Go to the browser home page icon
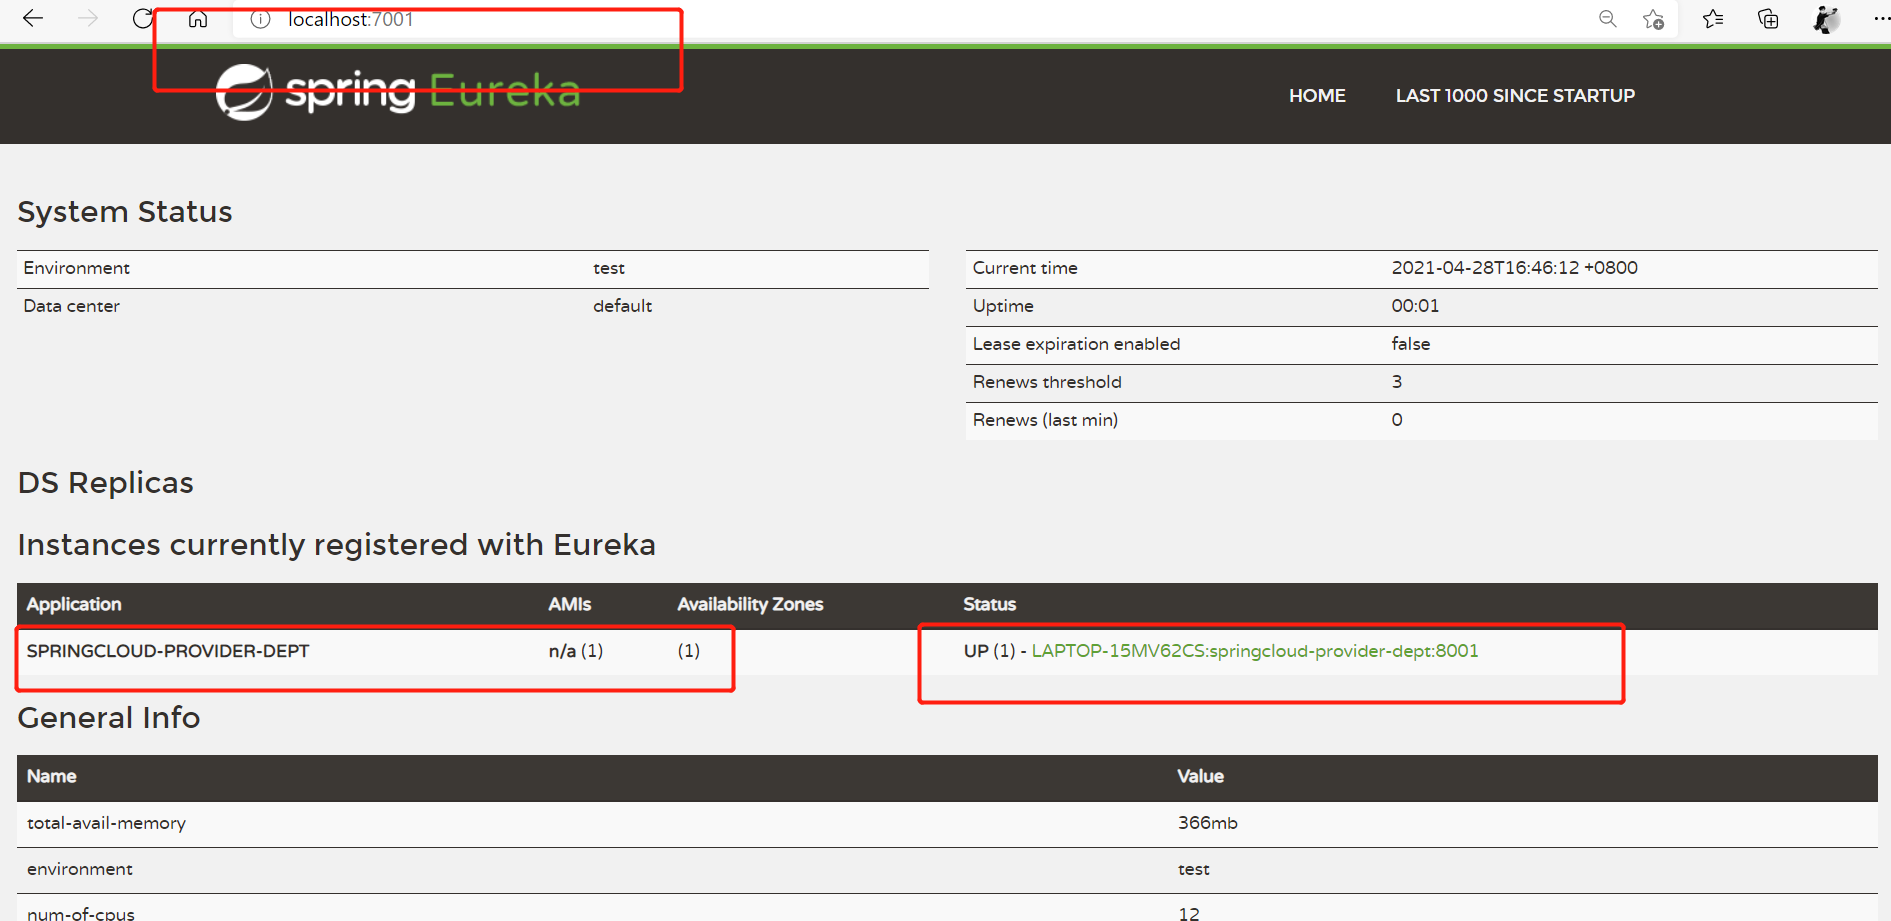The image size is (1891, 921). [198, 18]
